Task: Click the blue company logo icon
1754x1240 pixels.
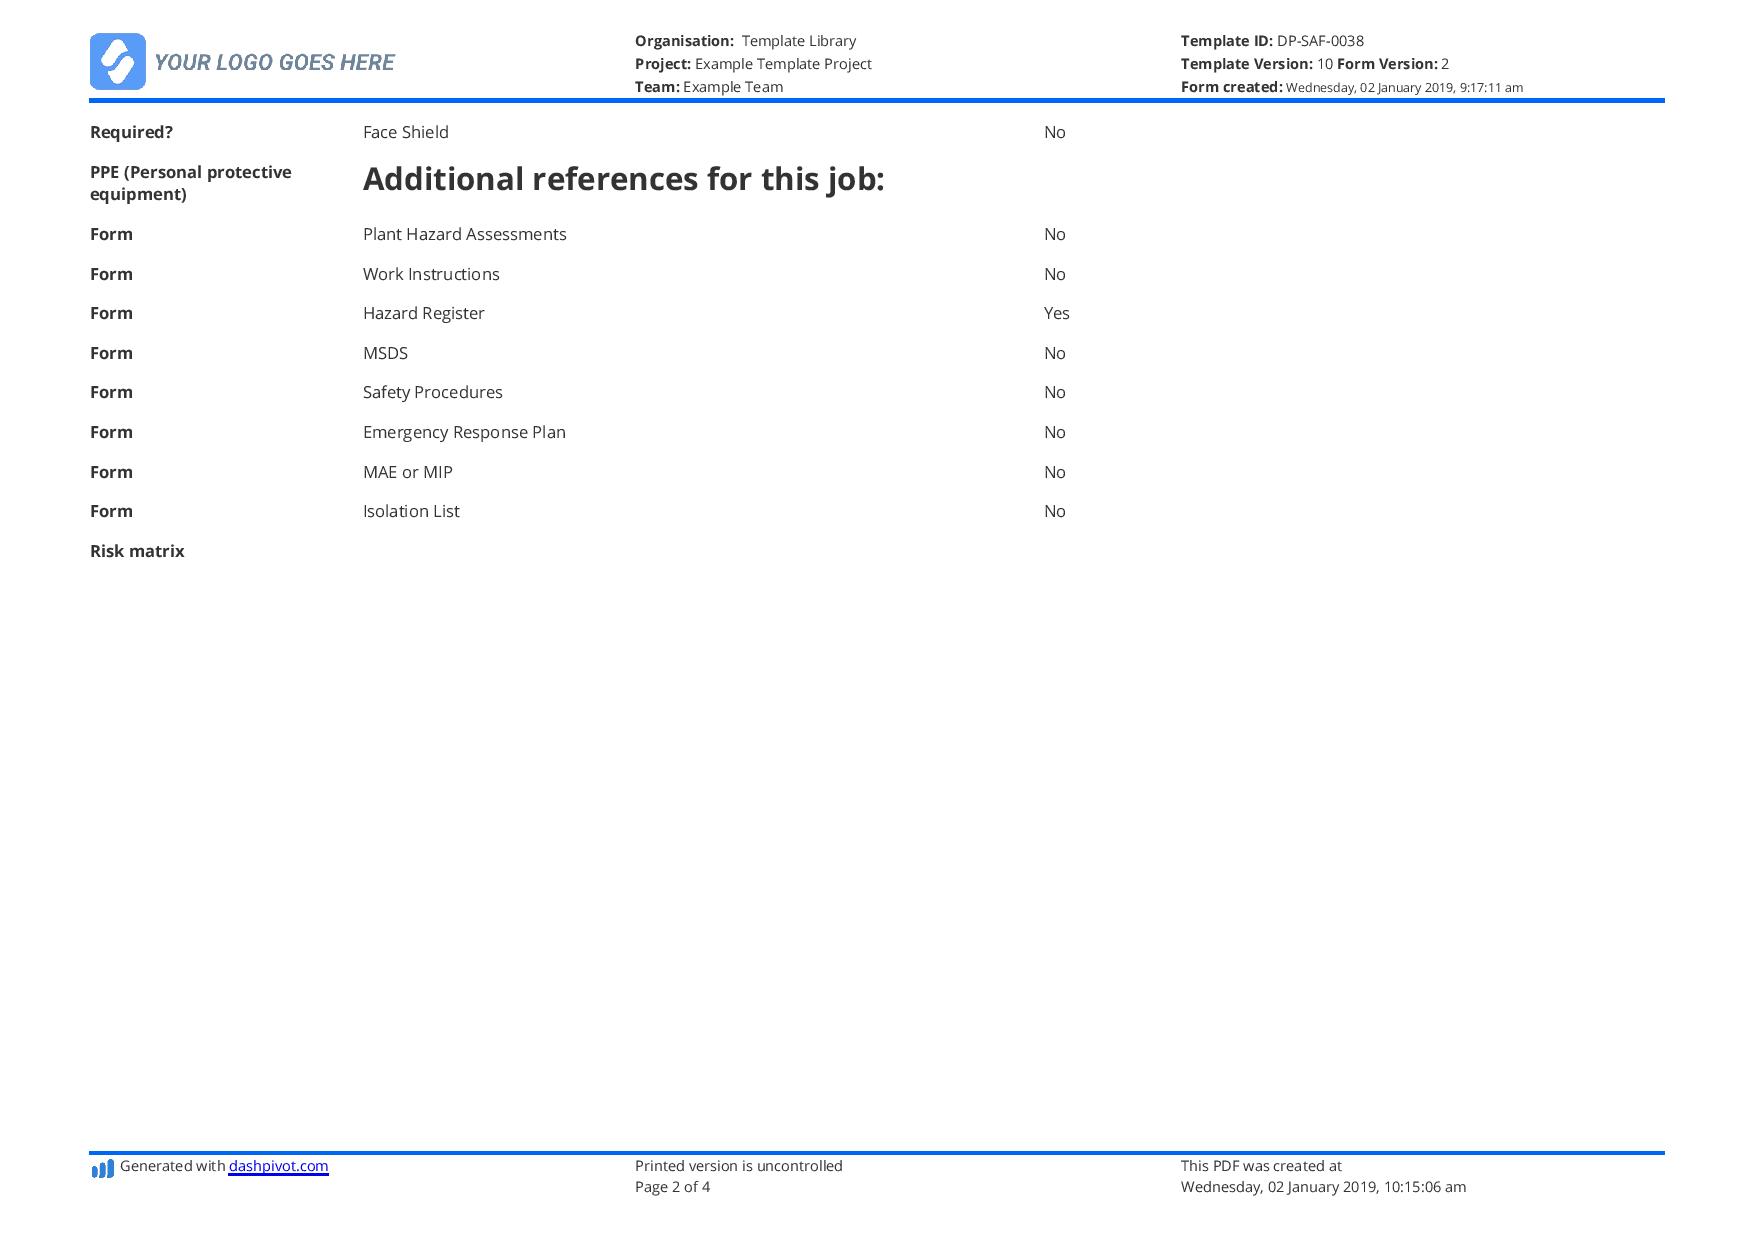Action: (118, 62)
